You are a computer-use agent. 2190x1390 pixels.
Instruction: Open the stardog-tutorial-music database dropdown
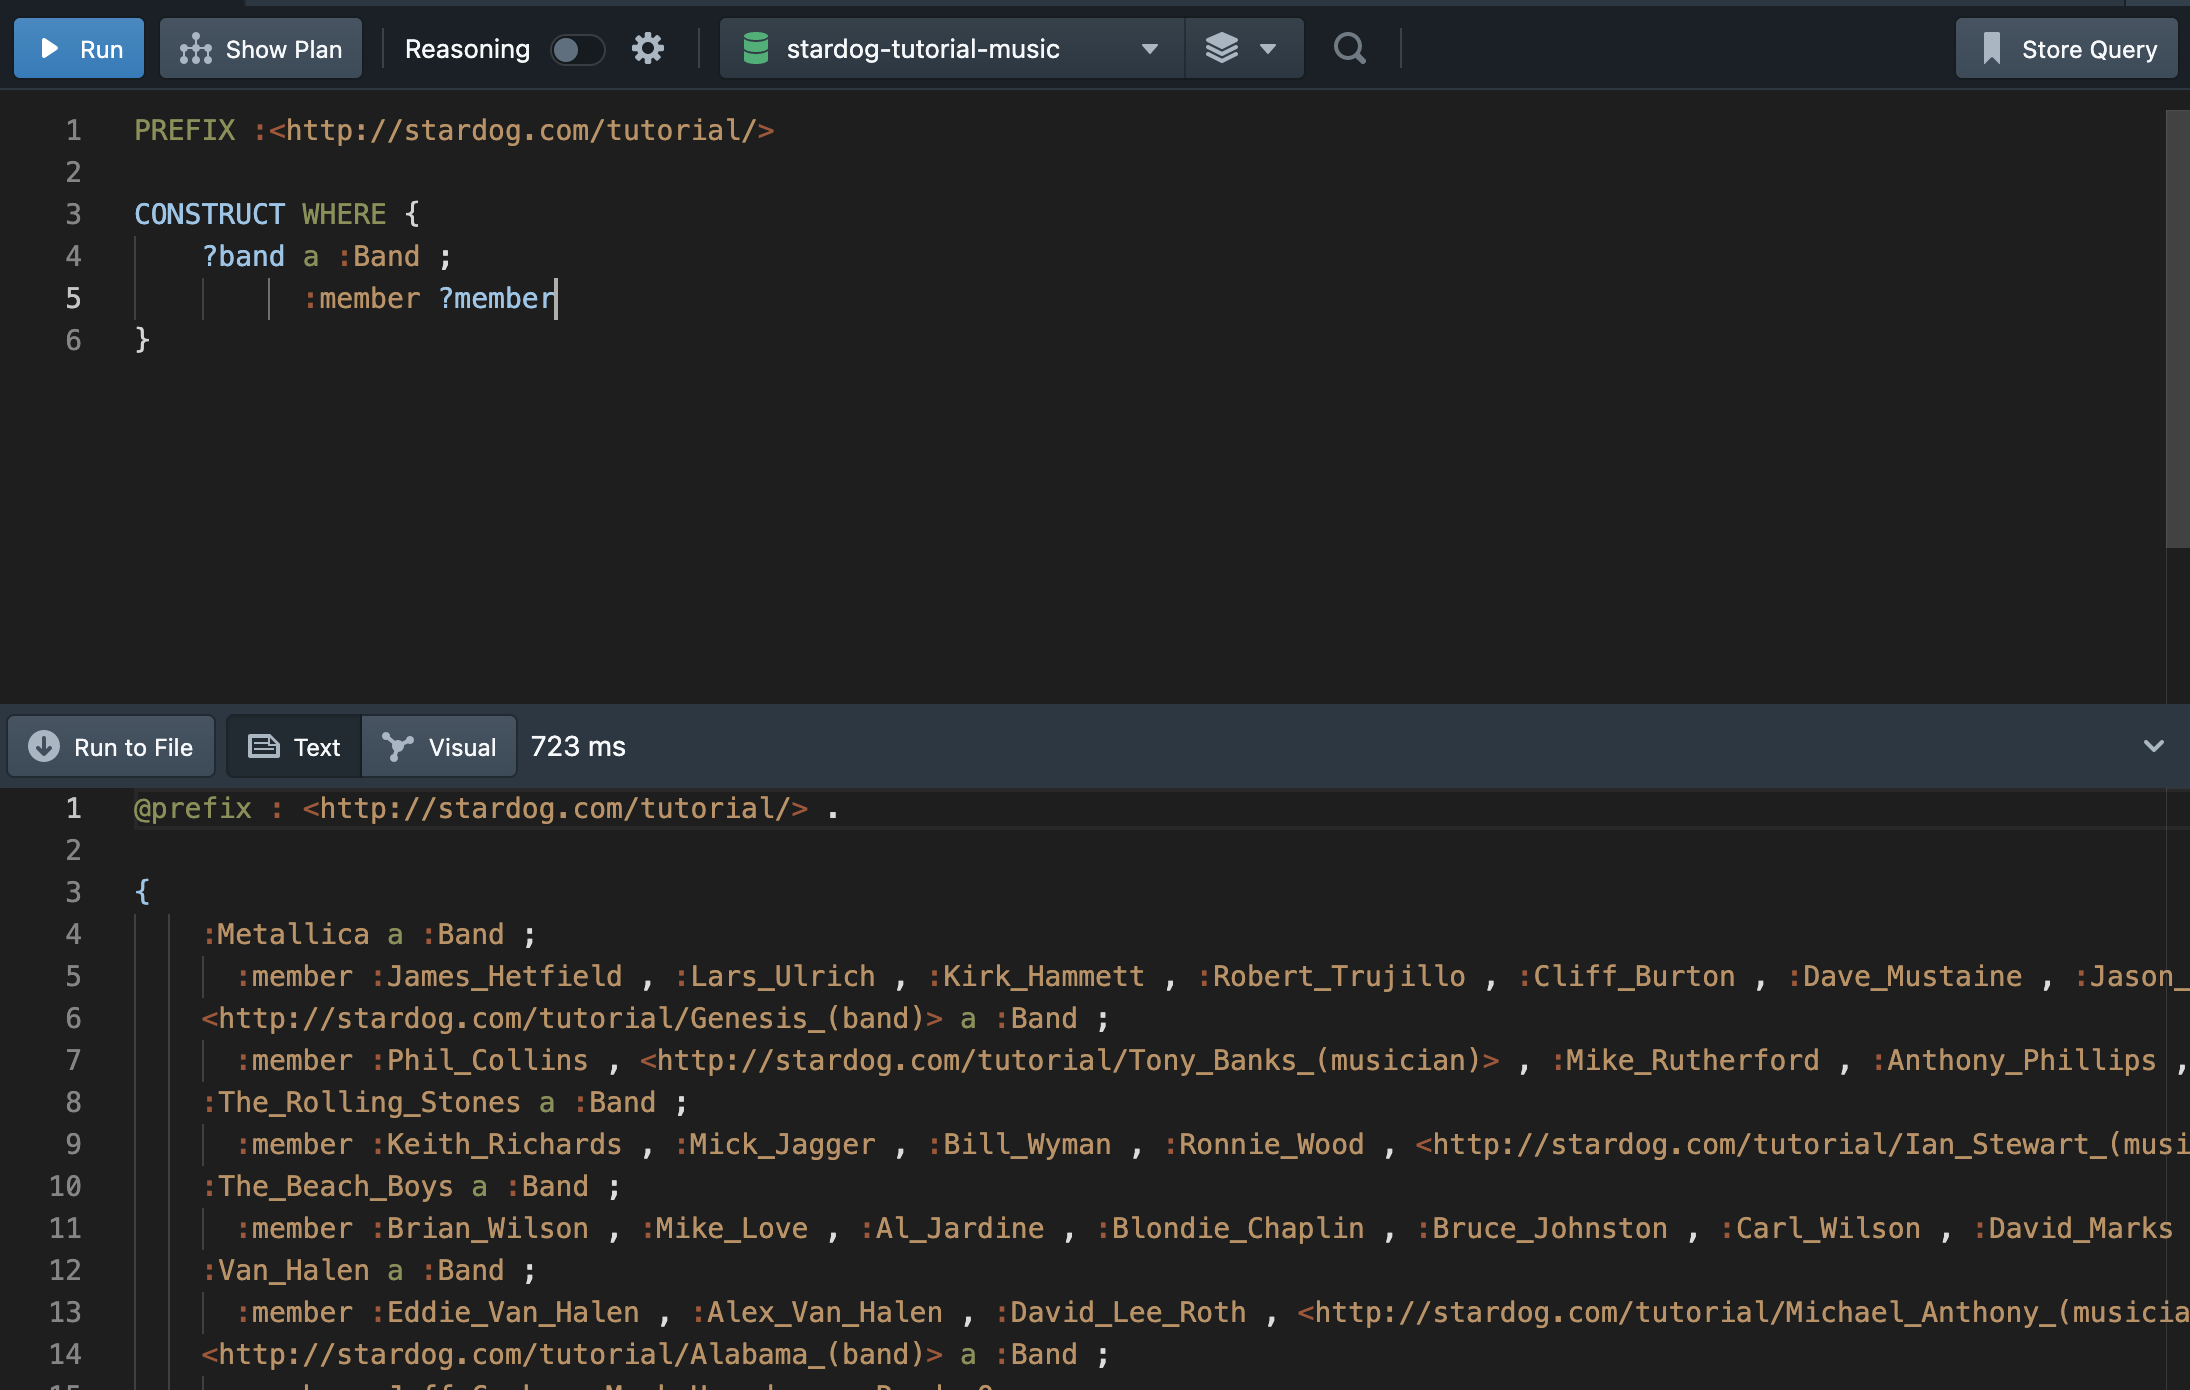click(952, 48)
